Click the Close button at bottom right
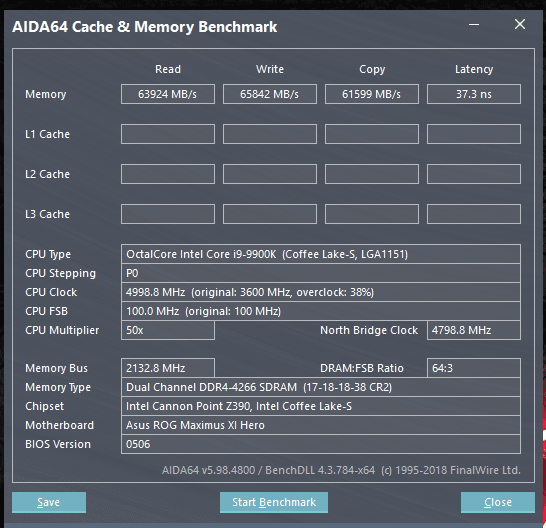546x528 pixels. (498, 502)
